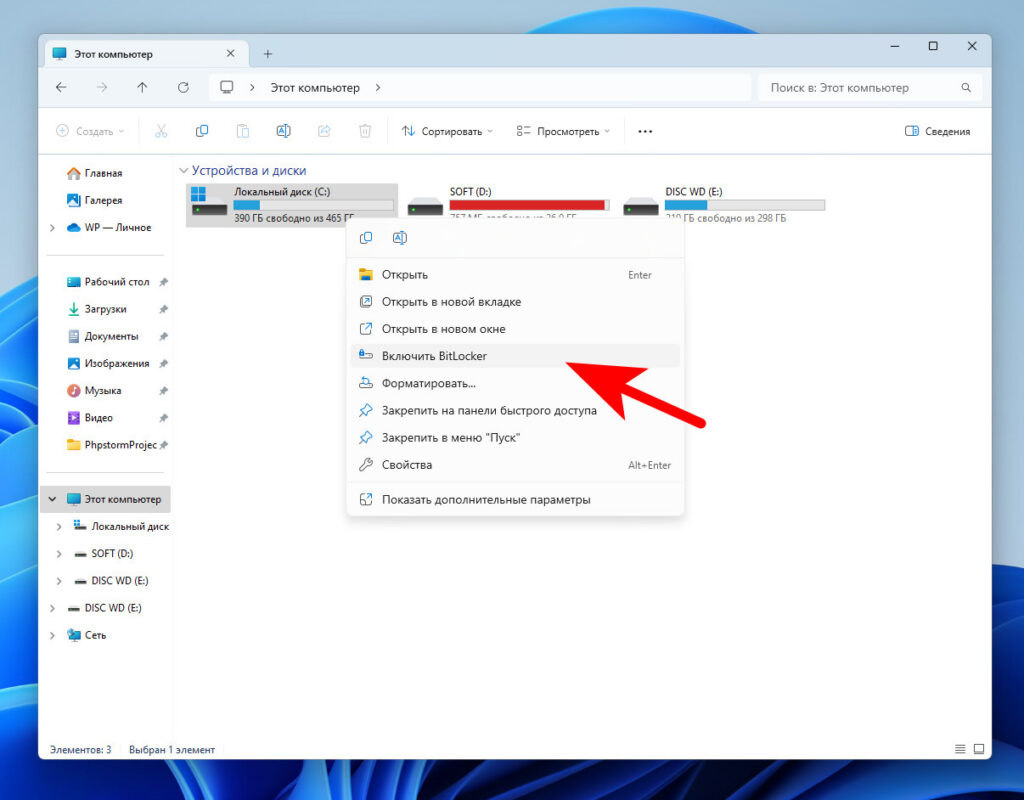Open the 'Создать' dropdown button
Screen dimensions: 1024x800
tap(90, 131)
